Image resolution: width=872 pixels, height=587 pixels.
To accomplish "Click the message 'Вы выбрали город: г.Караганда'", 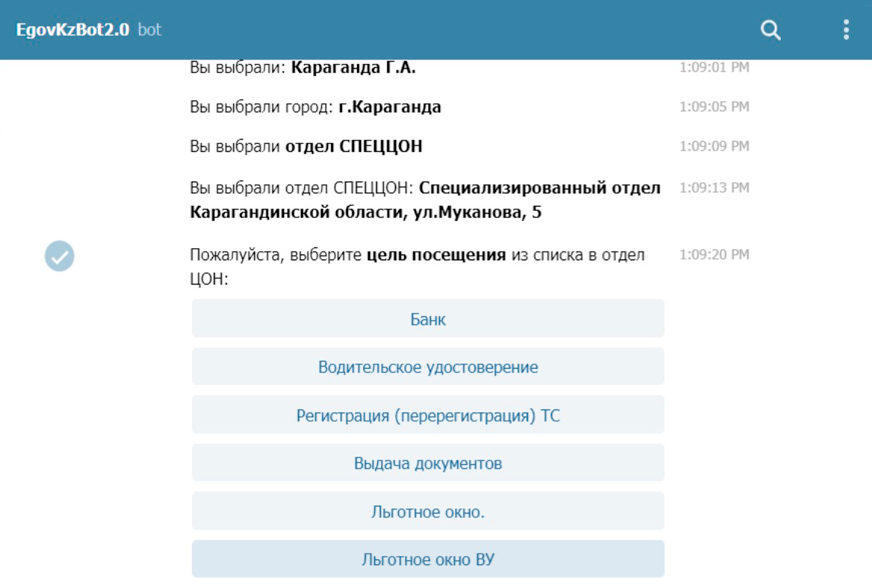I will pyautogui.click(x=315, y=107).
